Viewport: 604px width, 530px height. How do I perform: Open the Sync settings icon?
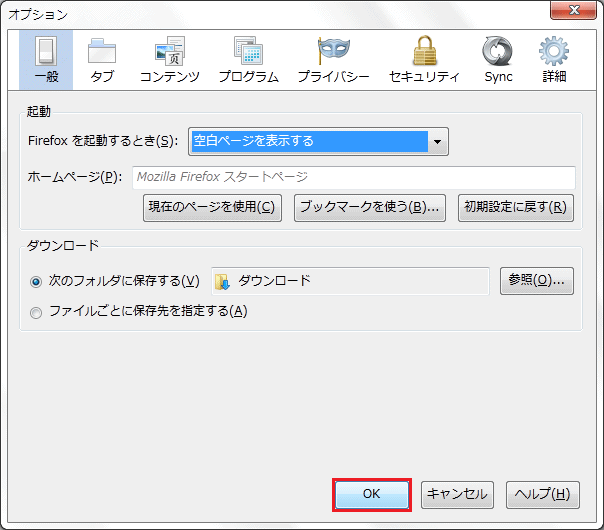497,50
